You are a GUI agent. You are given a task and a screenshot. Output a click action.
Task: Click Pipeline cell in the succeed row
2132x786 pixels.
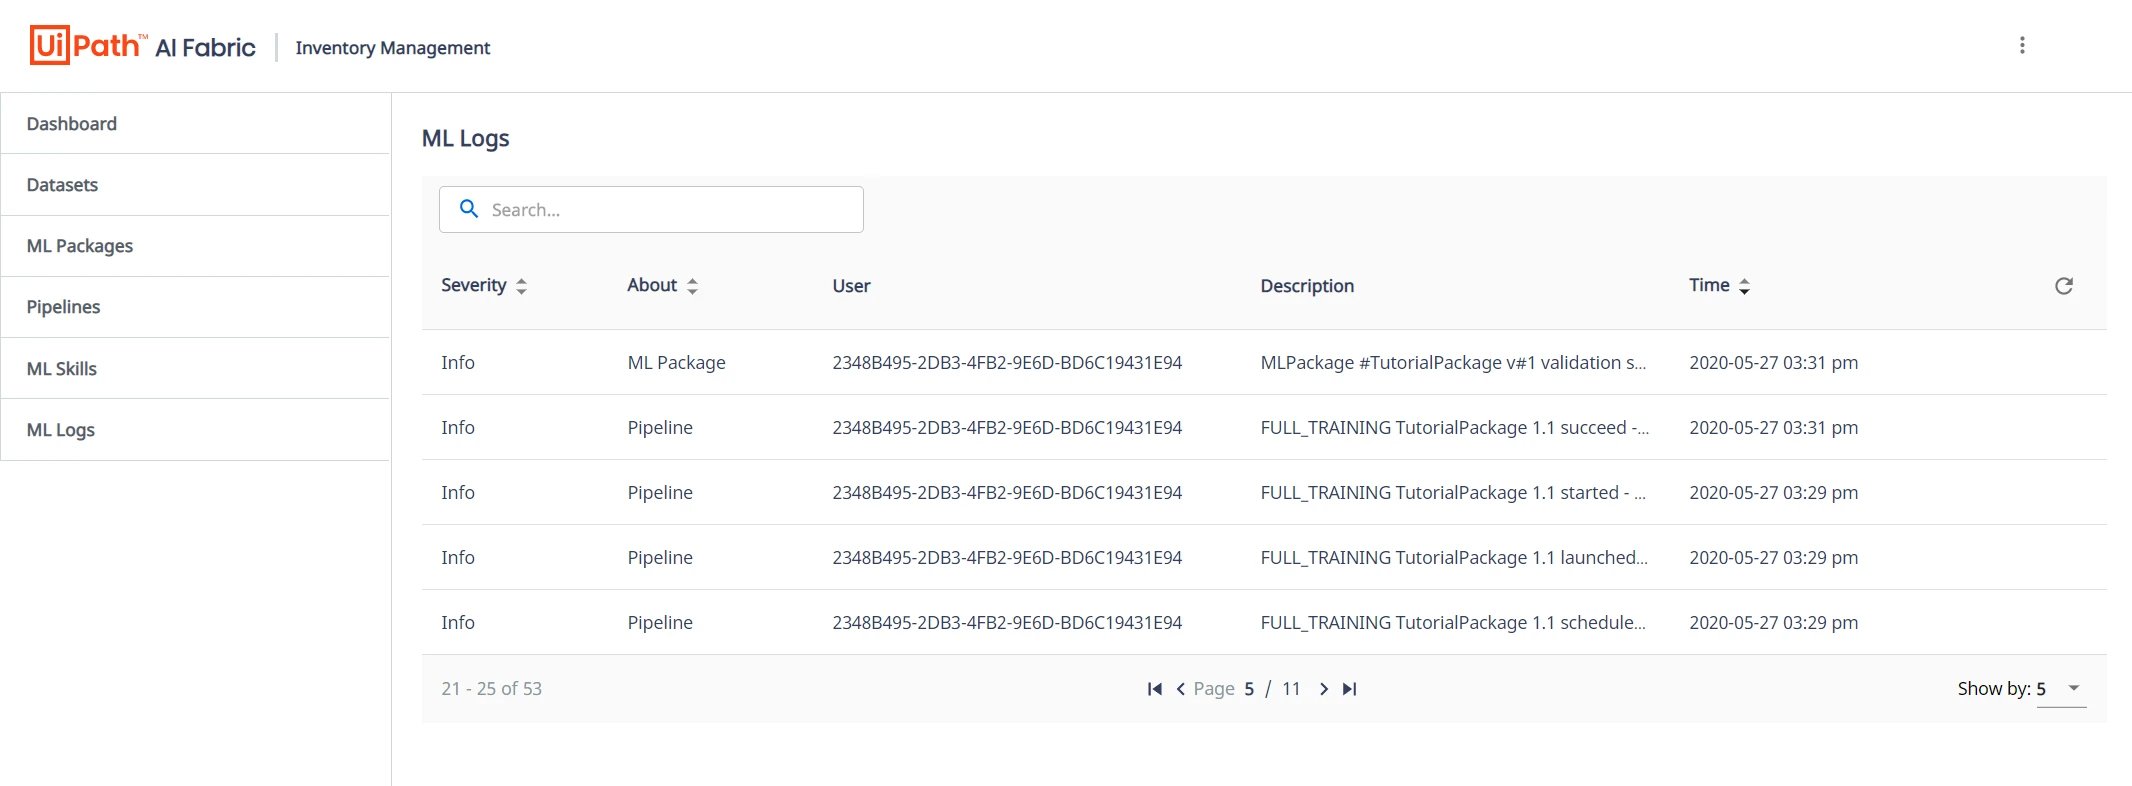click(x=660, y=428)
